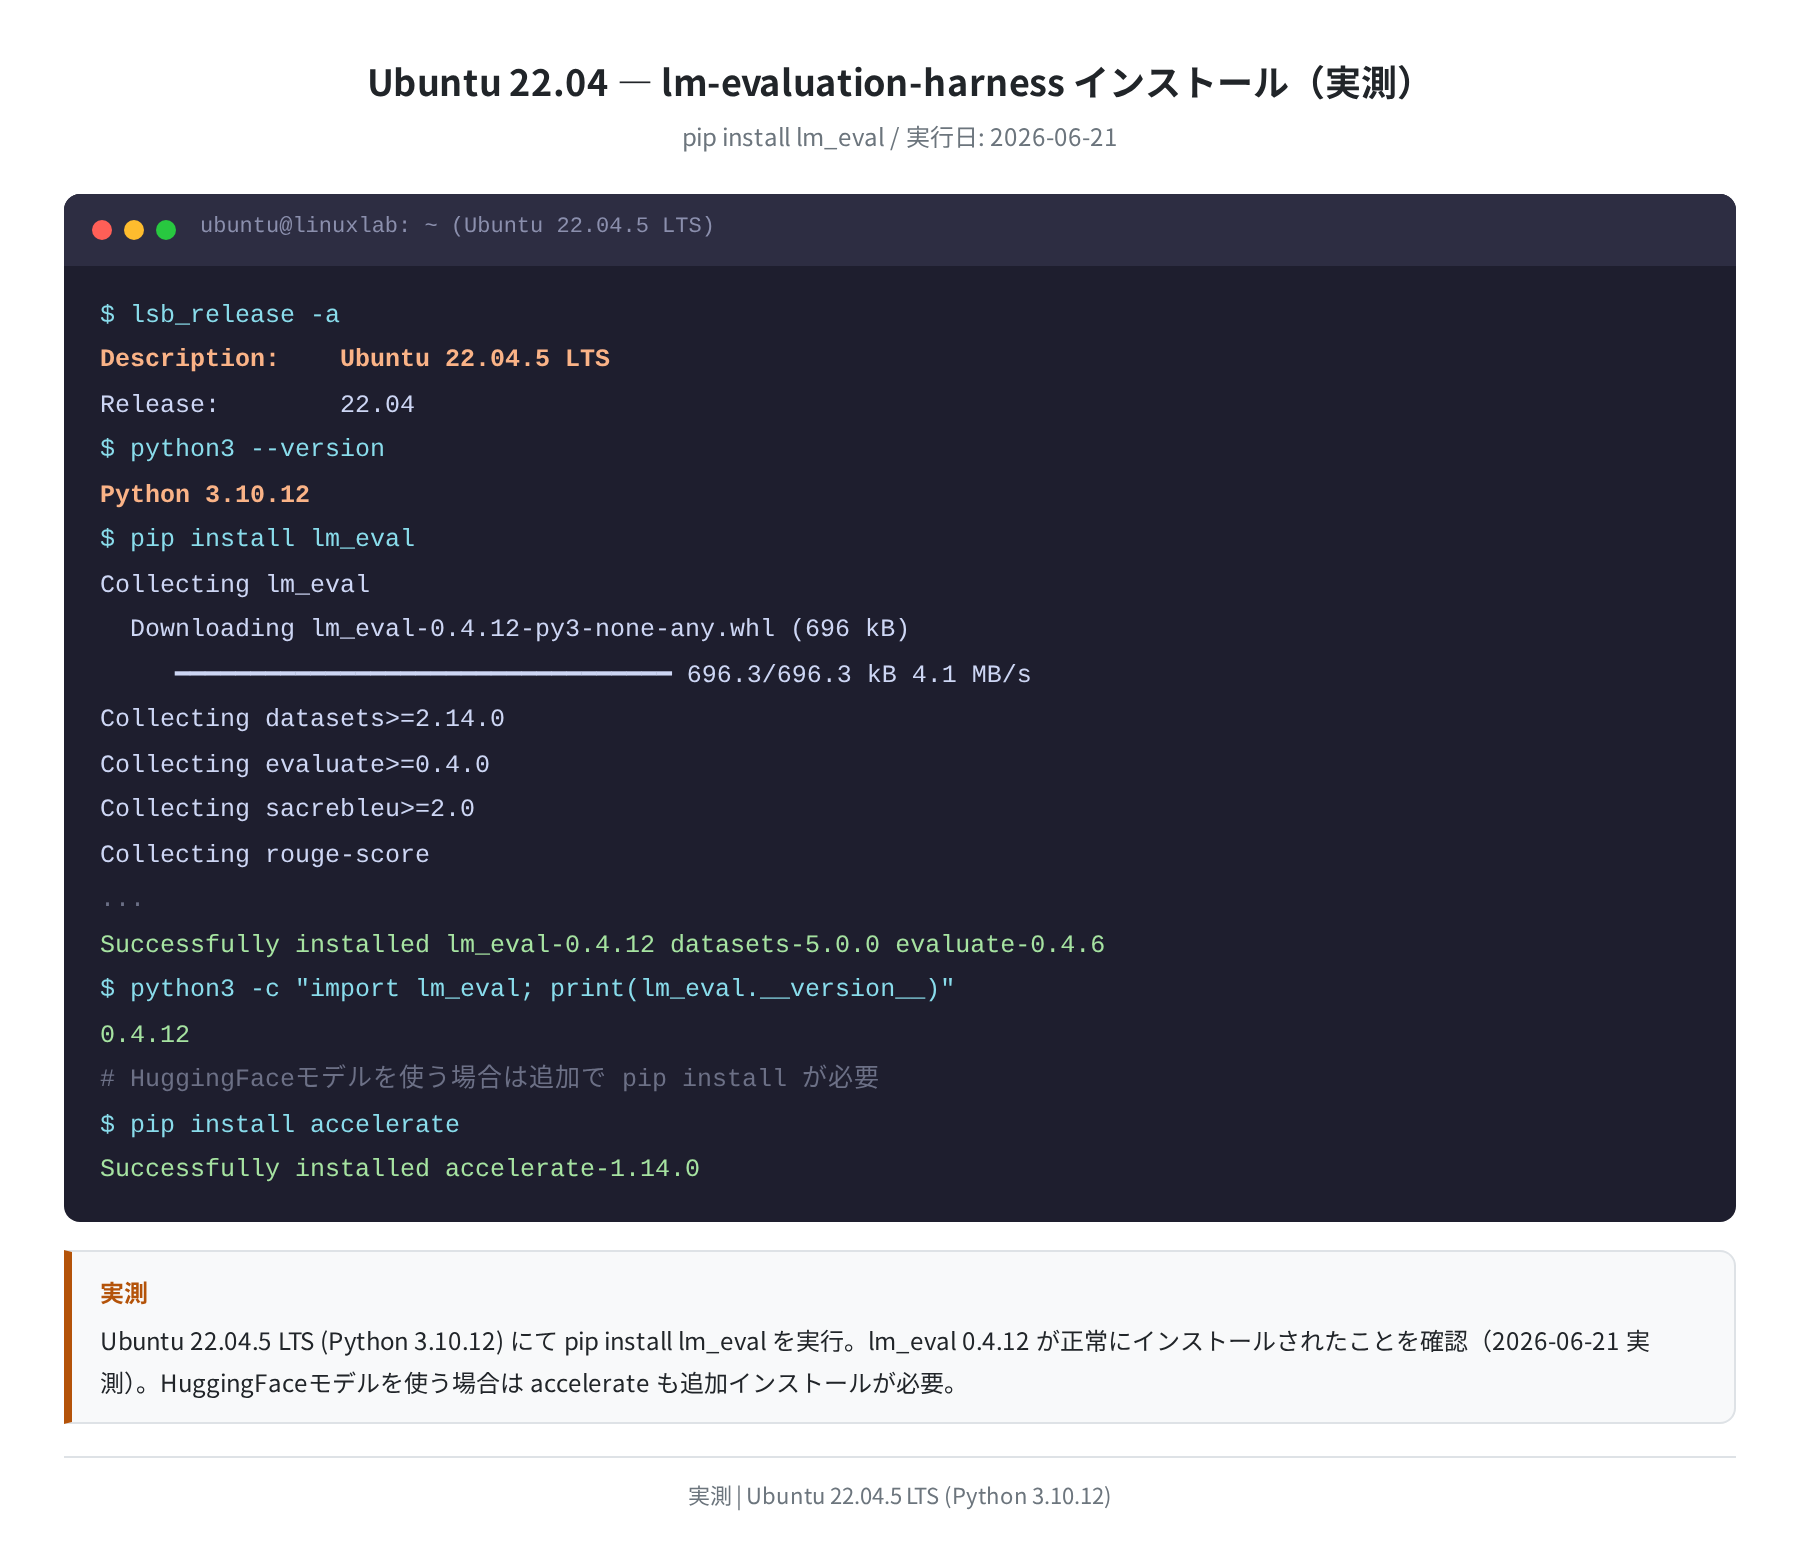This screenshot has width=1800, height=1552.
Task: Click the subtitle with 実行日: 2026-06-21
Action: point(899,137)
